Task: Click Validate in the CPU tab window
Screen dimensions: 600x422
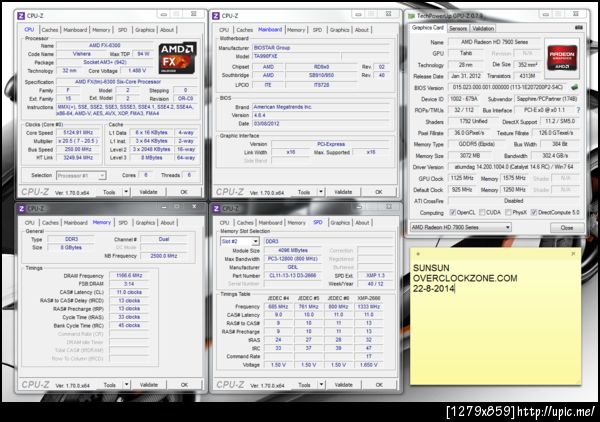Action: click(x=148, y=192)
